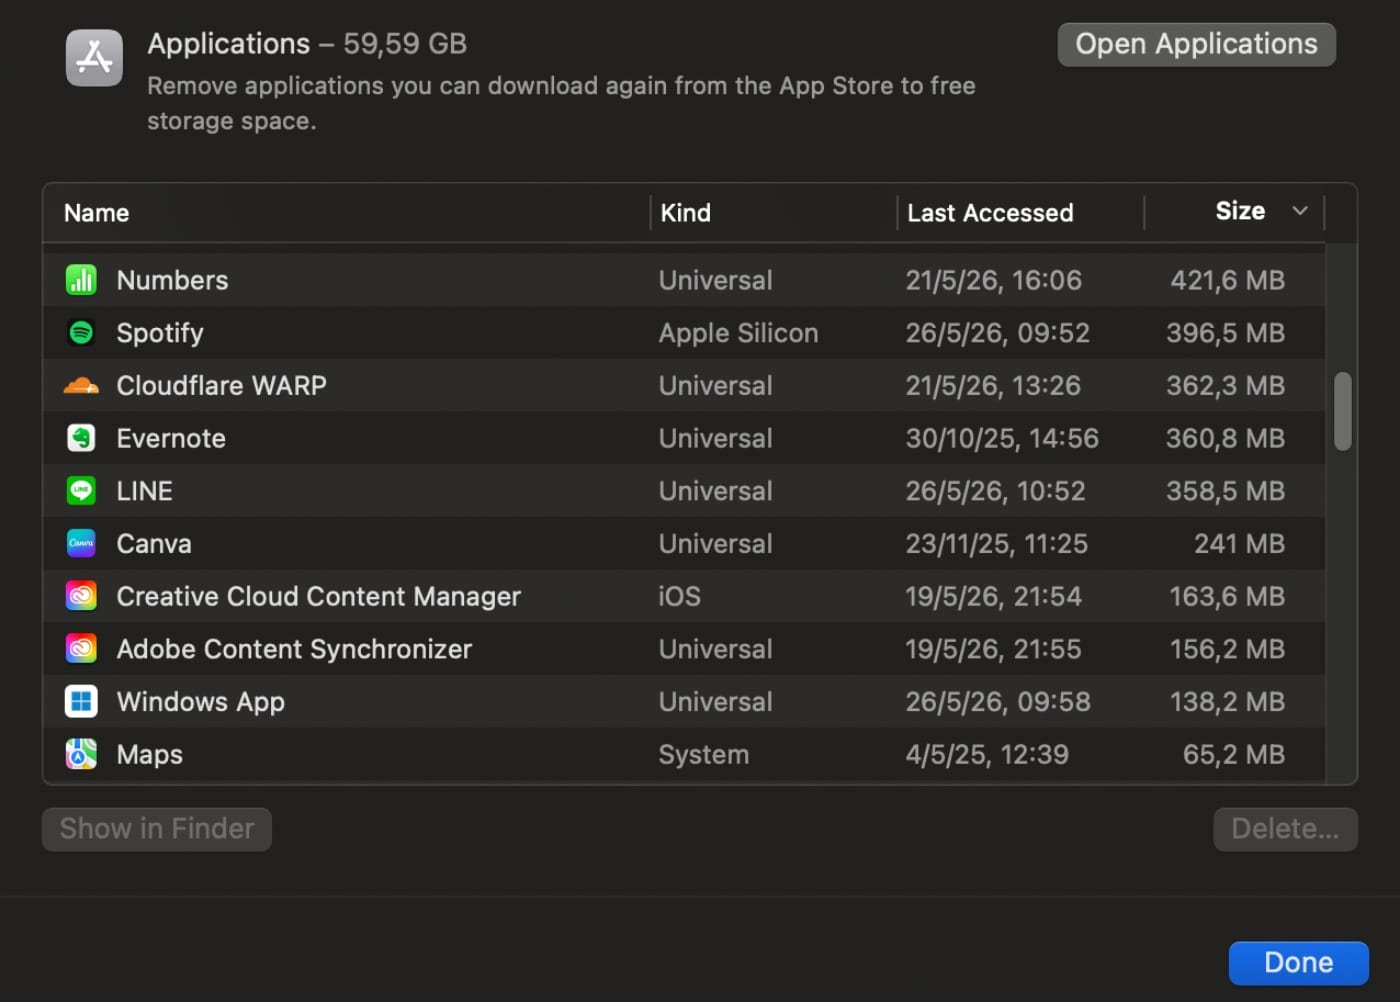Click the 26/5/26, 09:52 access date

click(997, 333)
